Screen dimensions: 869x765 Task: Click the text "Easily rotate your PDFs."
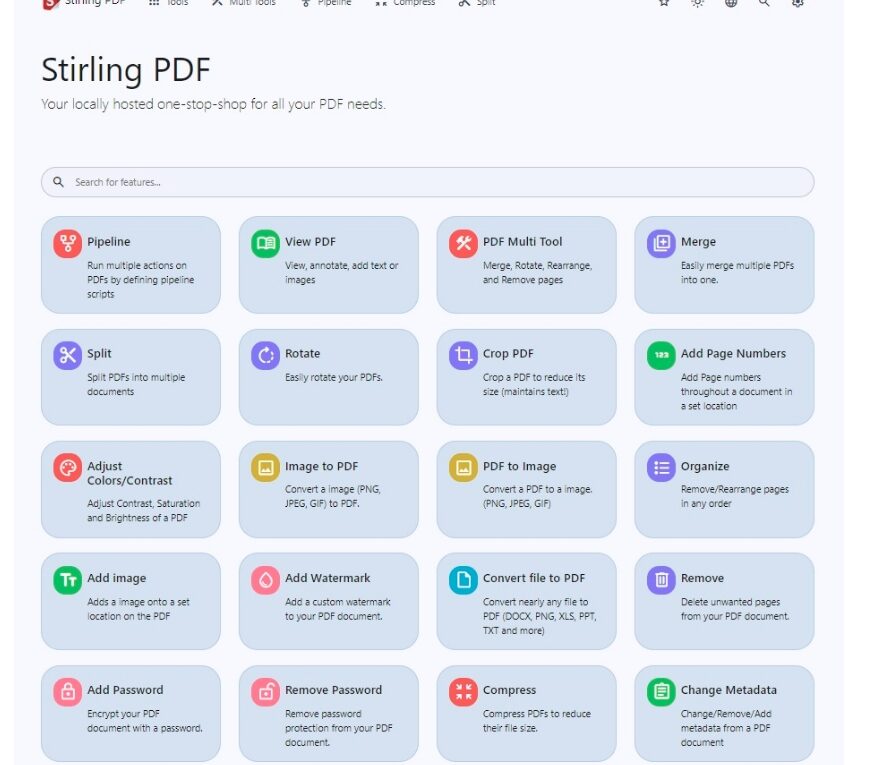coord(334,377)
